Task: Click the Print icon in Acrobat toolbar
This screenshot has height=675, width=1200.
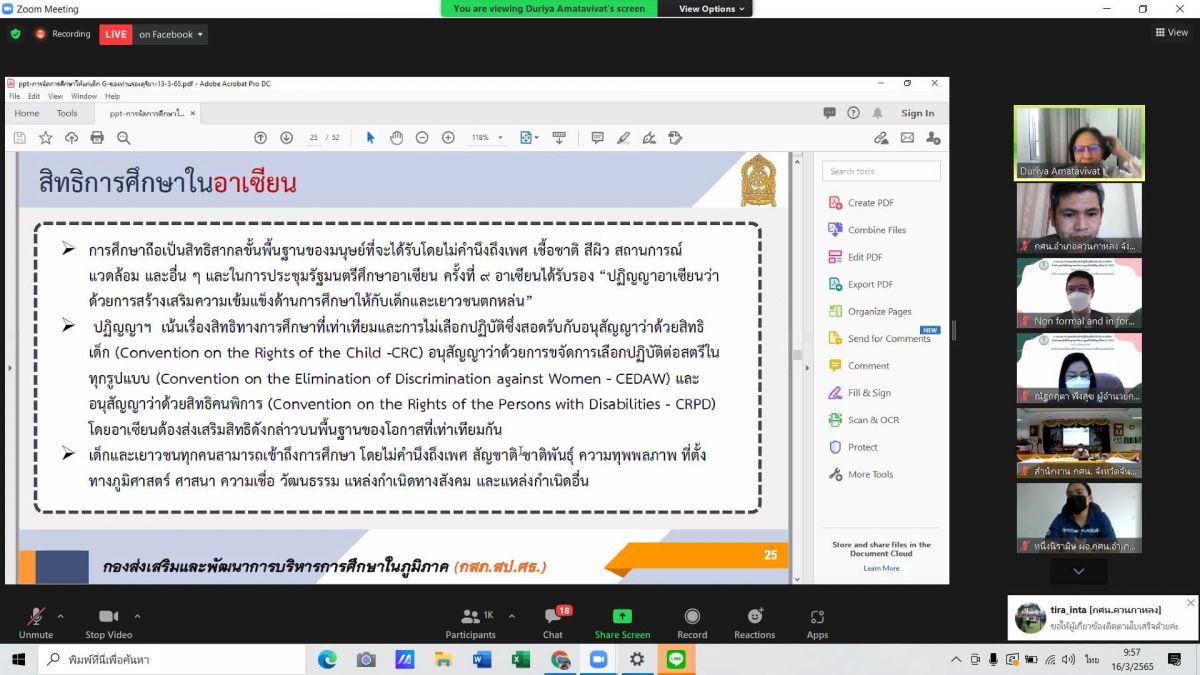Action: click(x=97, y=138)
